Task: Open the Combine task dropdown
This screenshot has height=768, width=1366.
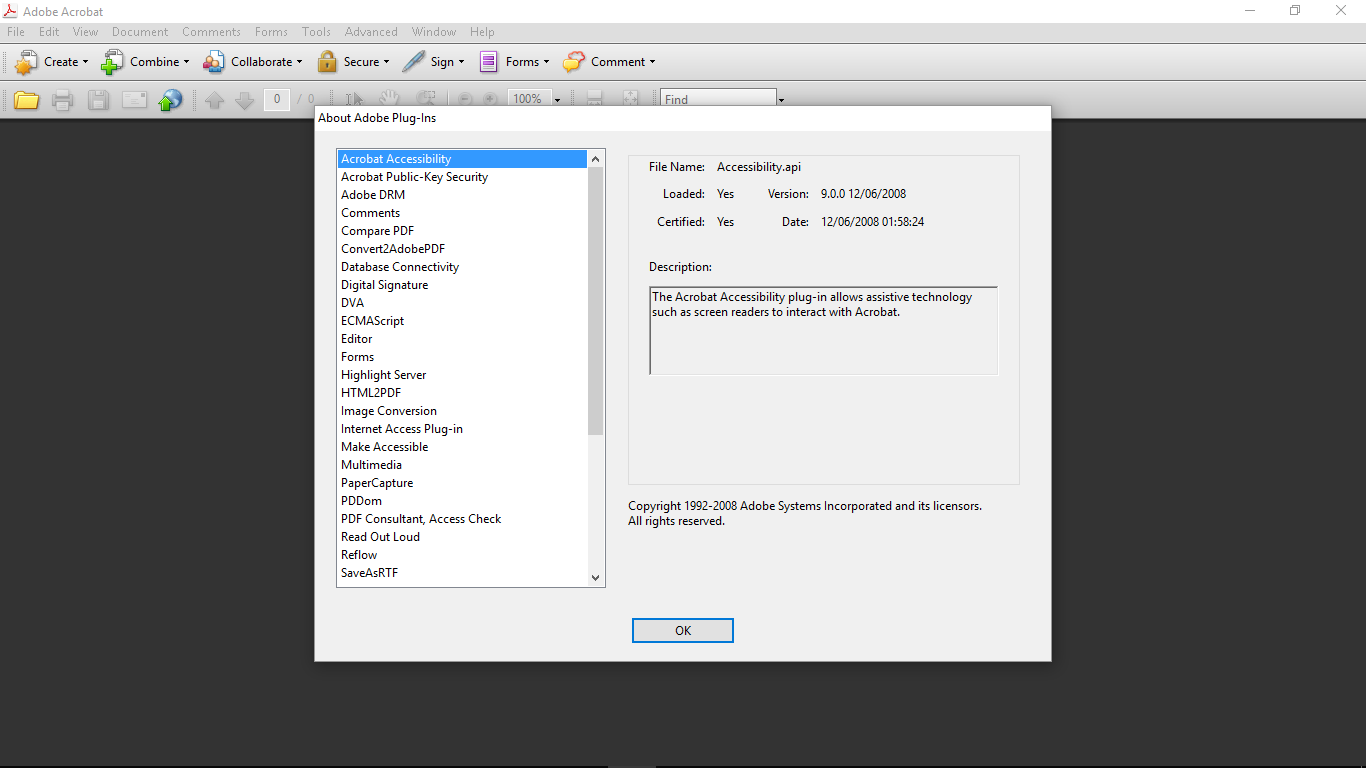Action: tap(145, 62)
